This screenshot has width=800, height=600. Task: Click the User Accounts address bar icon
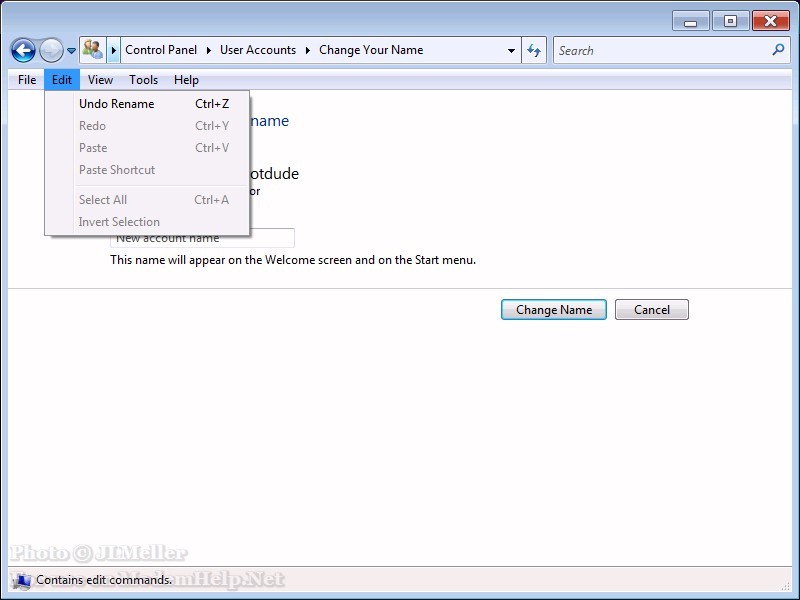pos(93,50)
